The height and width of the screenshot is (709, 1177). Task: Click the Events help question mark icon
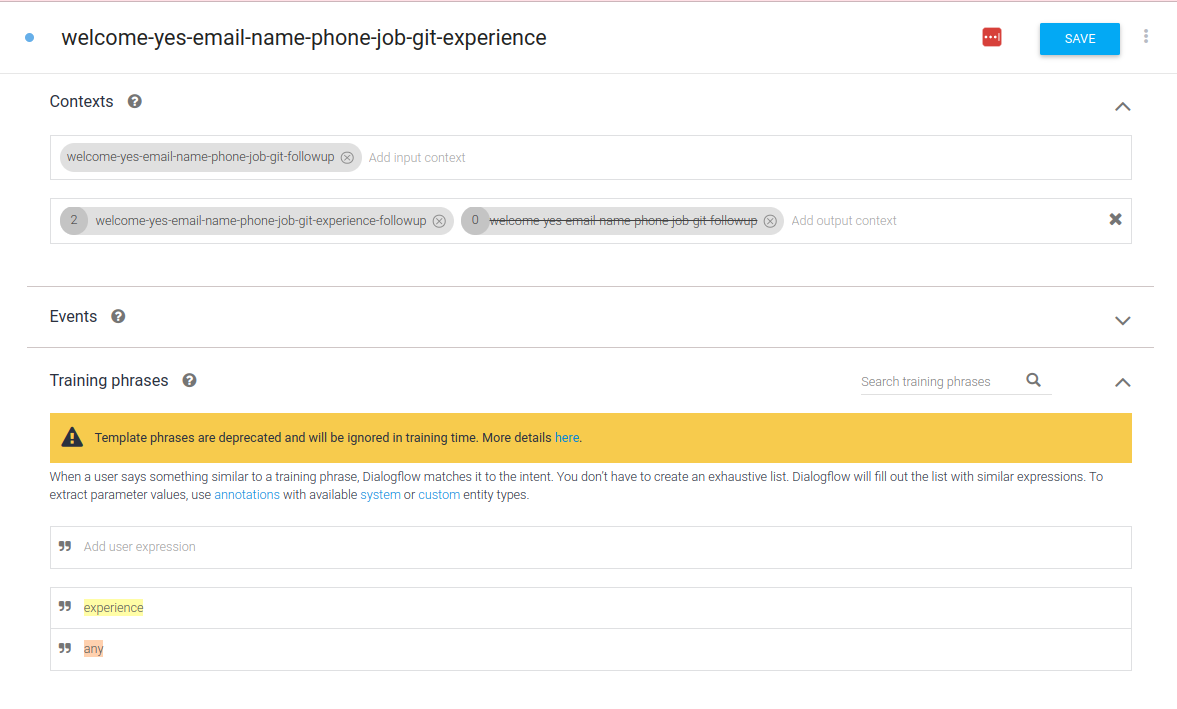pyautogui.click(x=118, y=316)
